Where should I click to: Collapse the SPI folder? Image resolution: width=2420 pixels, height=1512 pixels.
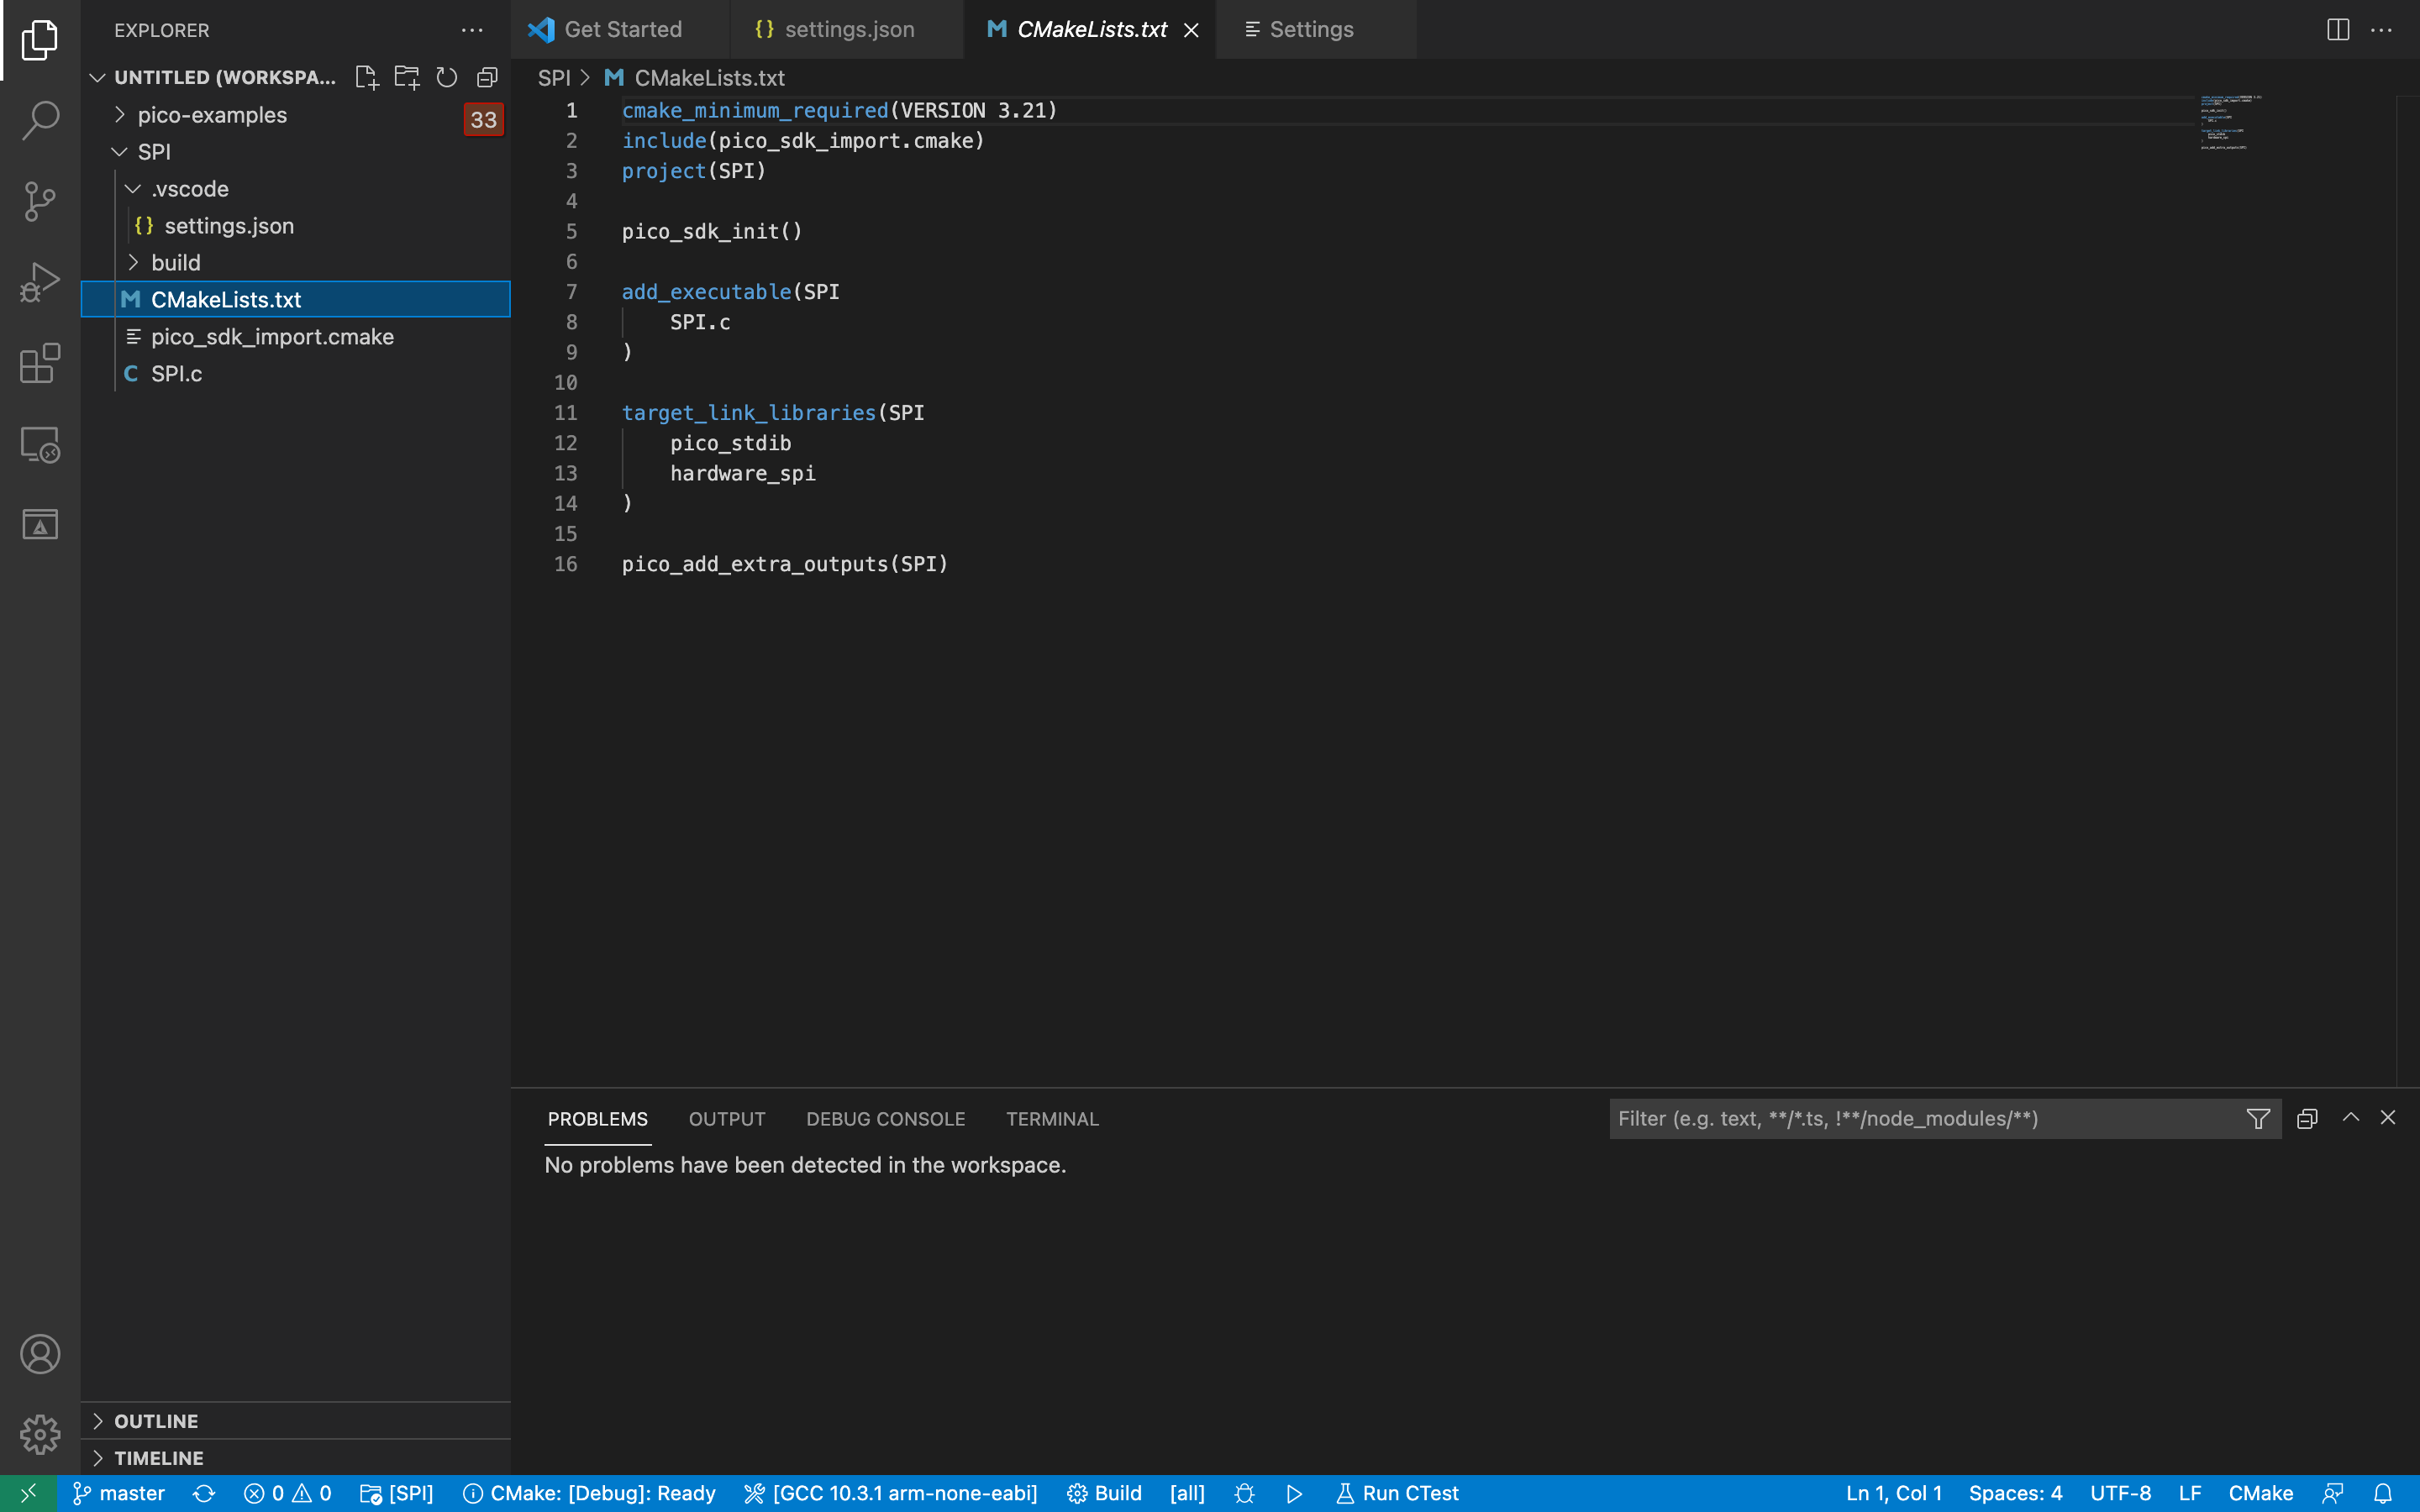tap(119, 151)
